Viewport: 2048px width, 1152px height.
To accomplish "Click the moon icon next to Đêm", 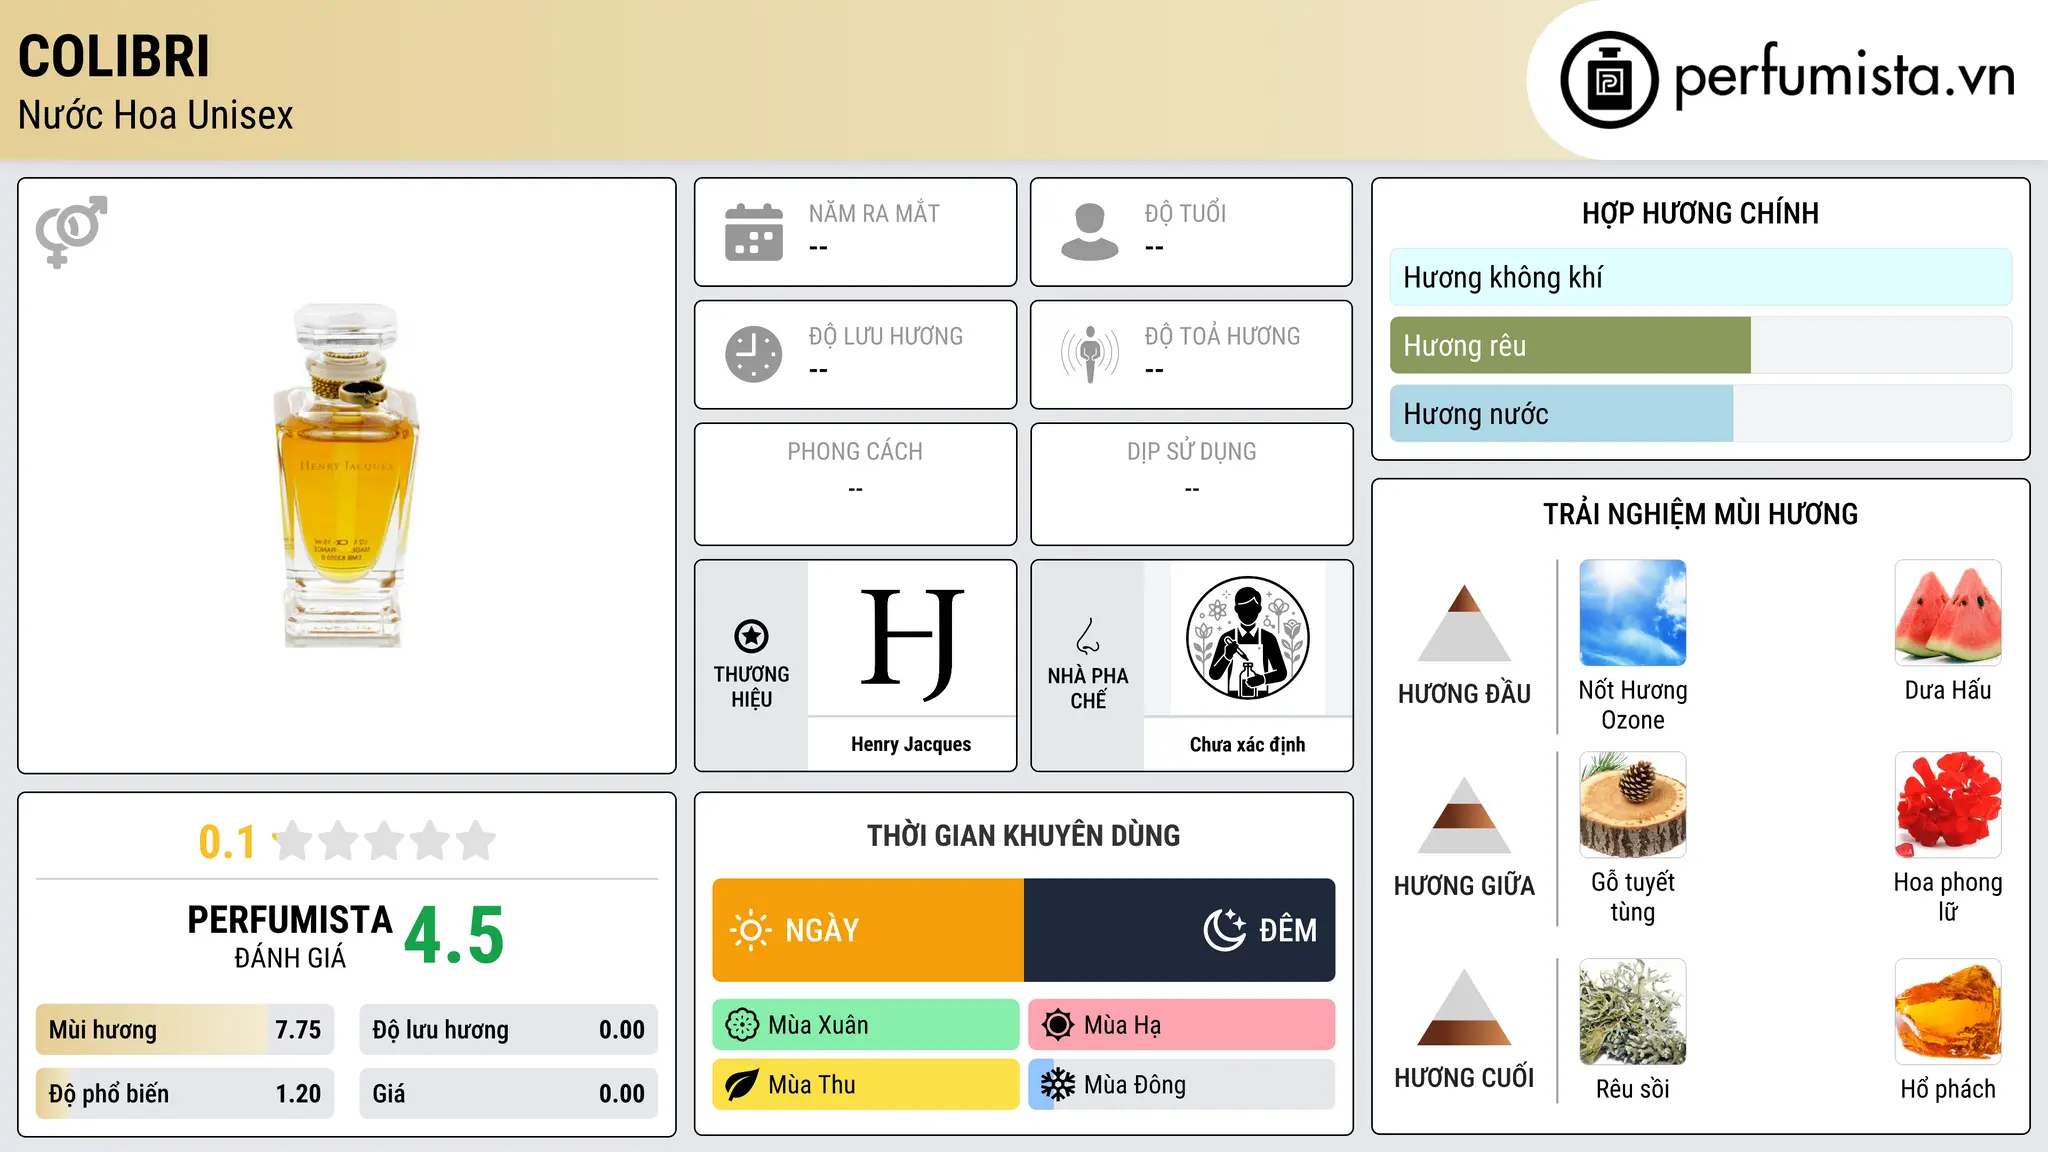I will 1225,930.
